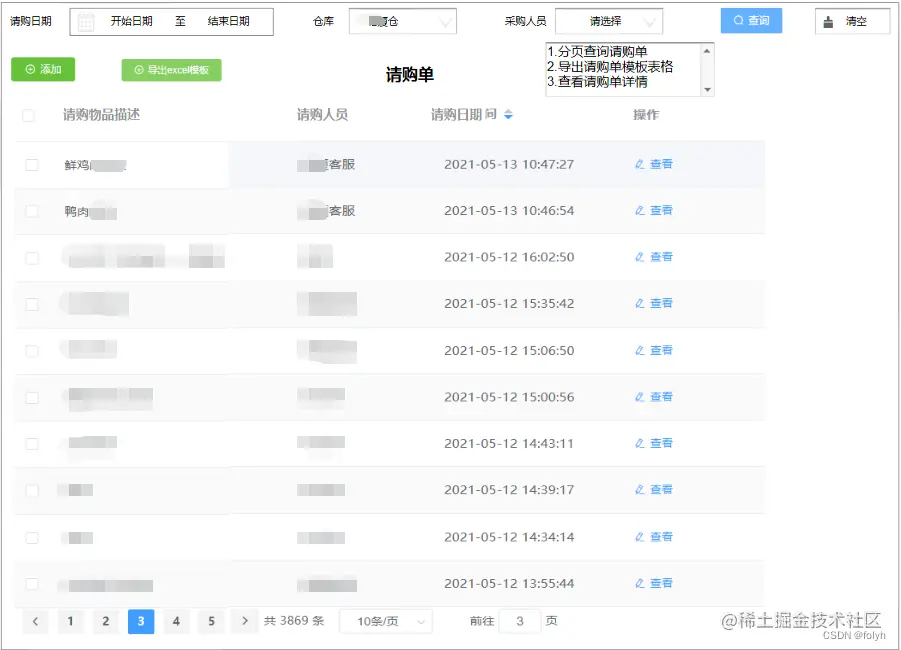Click the 前往 page number input field
Image resolution: width=901 pixels, height=650 pixels.
[519, 621]
